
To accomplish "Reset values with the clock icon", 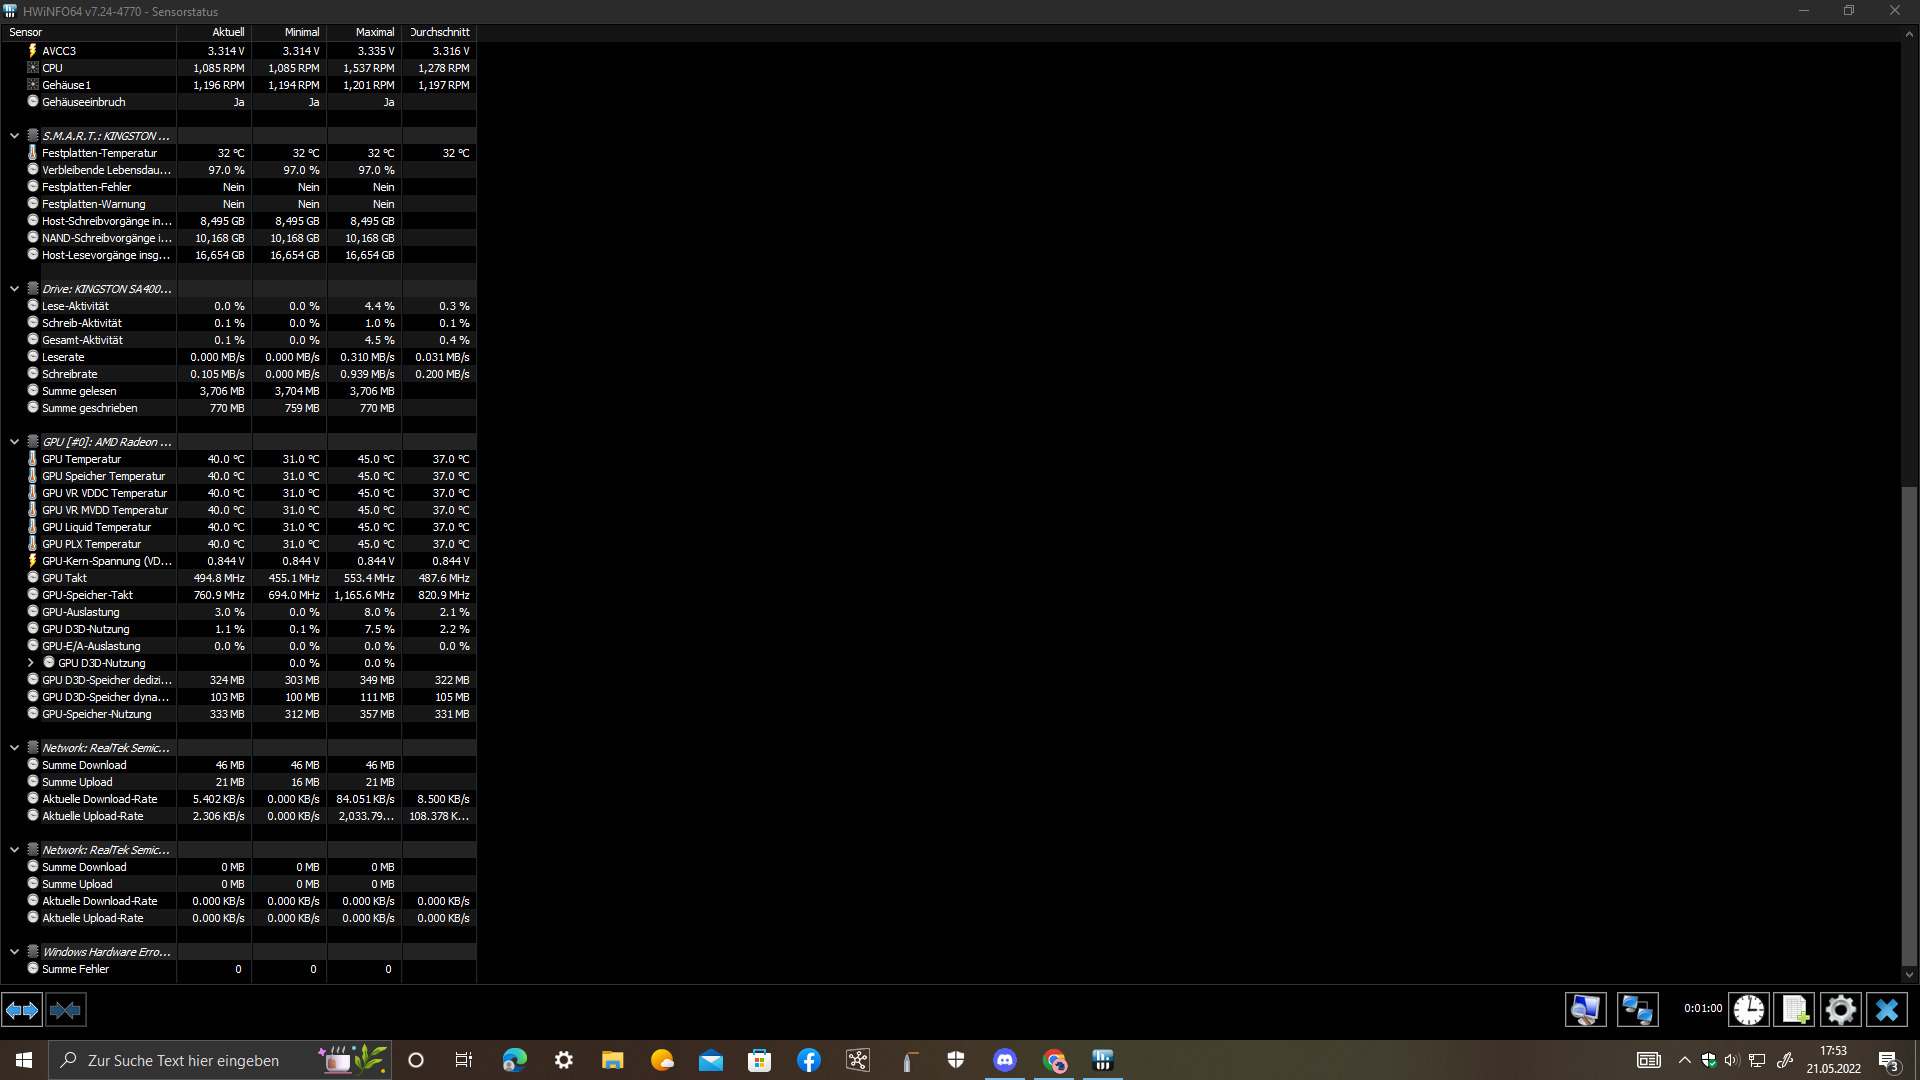I will point(1748,1010).
